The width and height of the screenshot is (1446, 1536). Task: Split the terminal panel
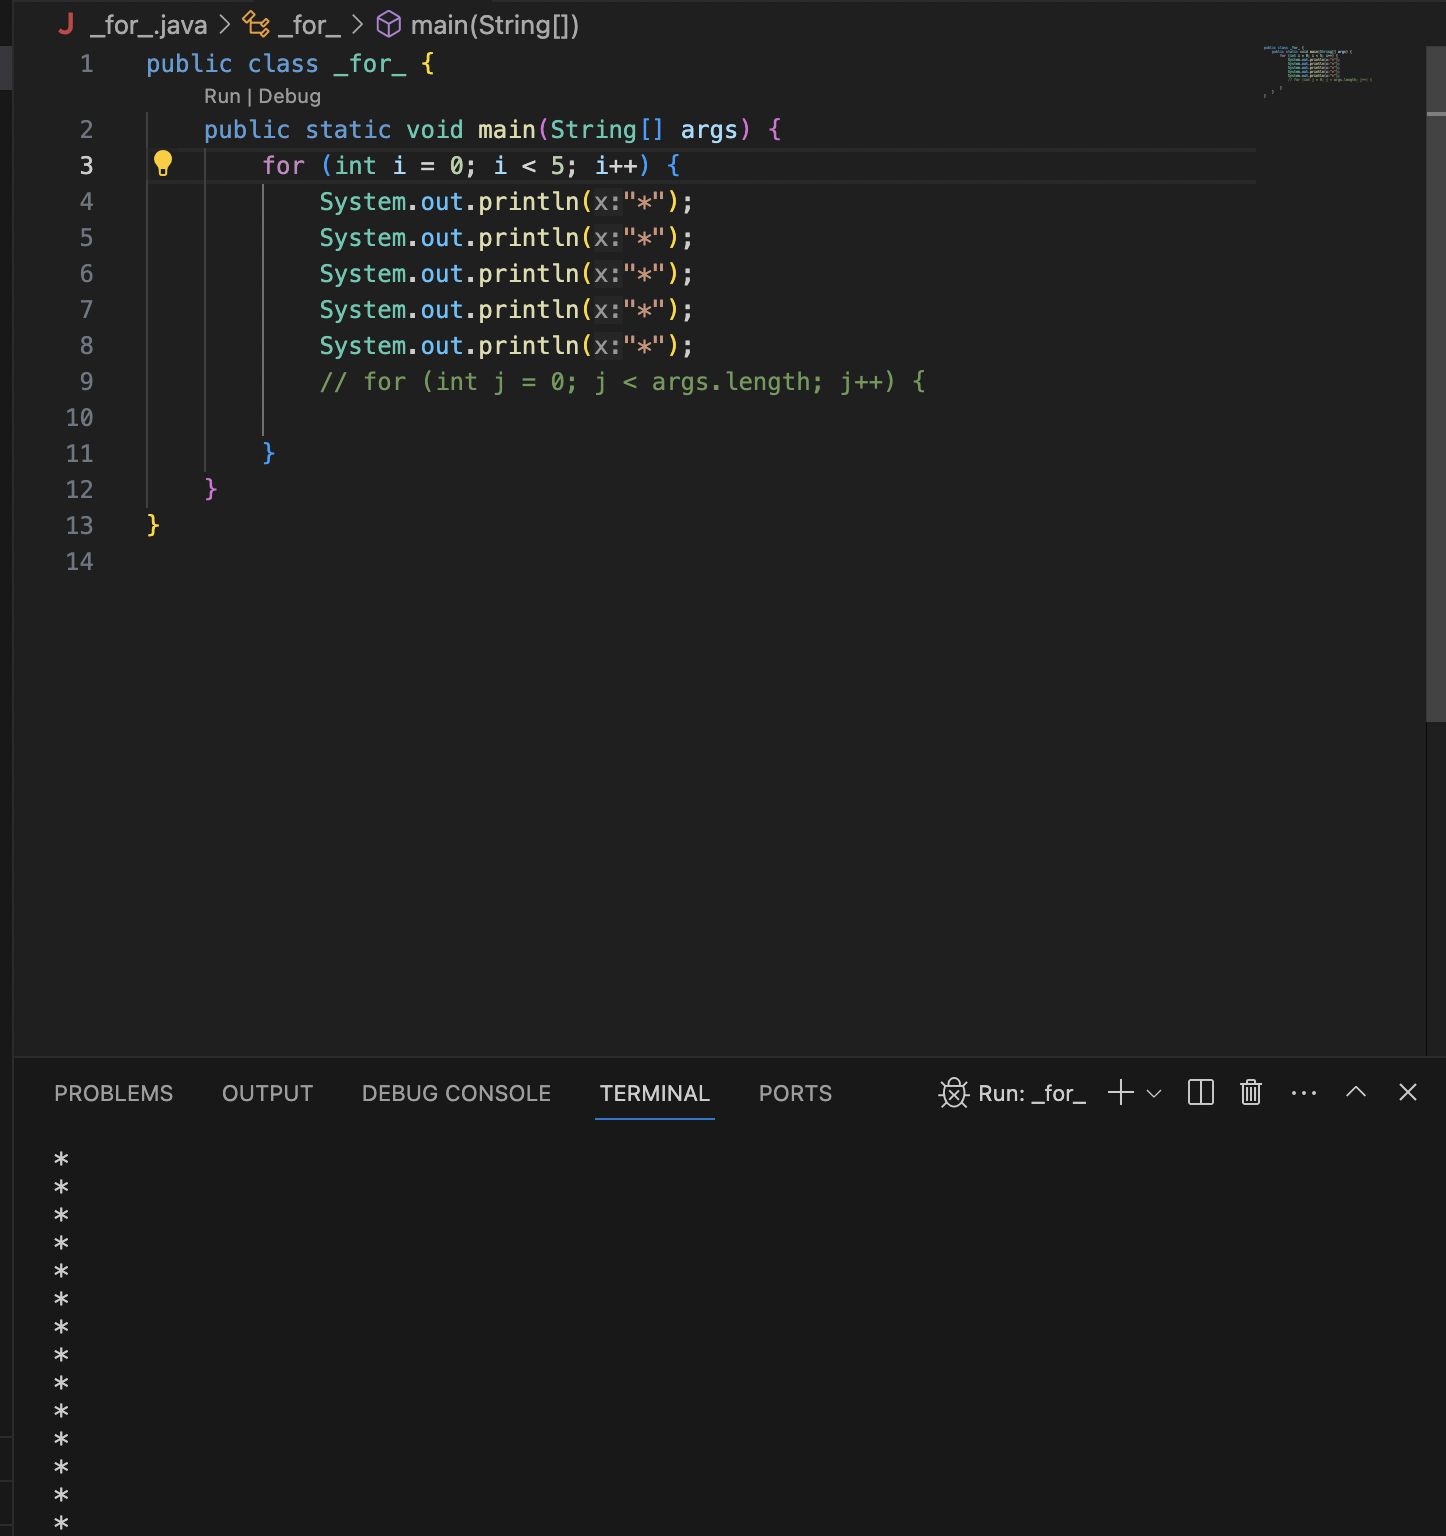click(1201, 1093)
